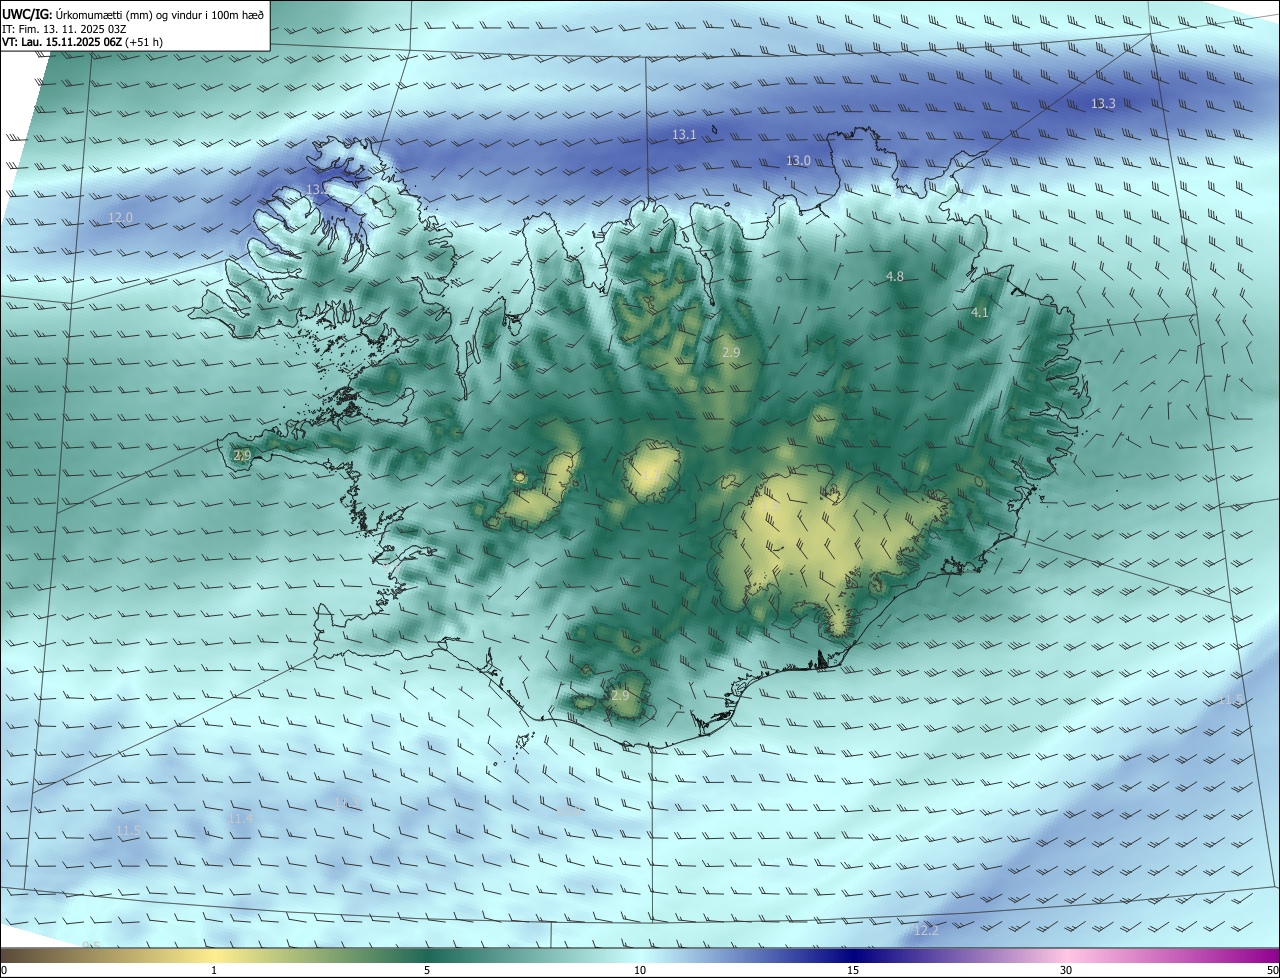Screen dimensions: 1280x978
Task: Click the title 'UWC/IG: Úrkomumætti (mm) og vindur'
Action: pos(134,14)
